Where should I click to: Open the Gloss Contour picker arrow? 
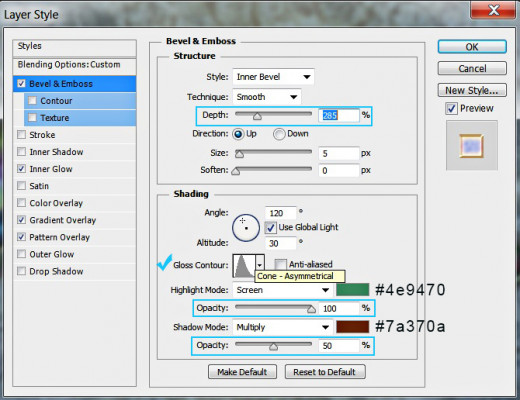click(x=260, y=265)
